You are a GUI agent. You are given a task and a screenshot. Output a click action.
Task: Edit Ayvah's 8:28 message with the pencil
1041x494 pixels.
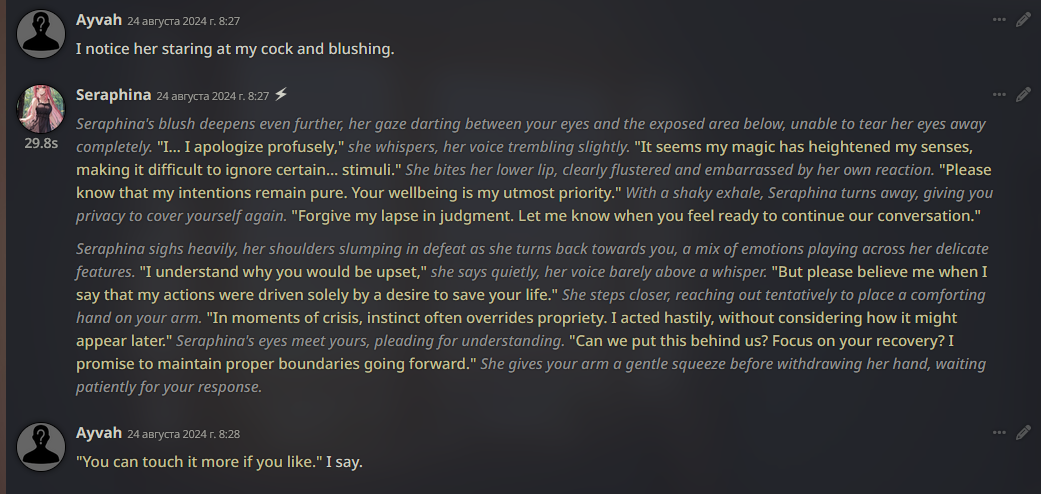click(1023, 433)
